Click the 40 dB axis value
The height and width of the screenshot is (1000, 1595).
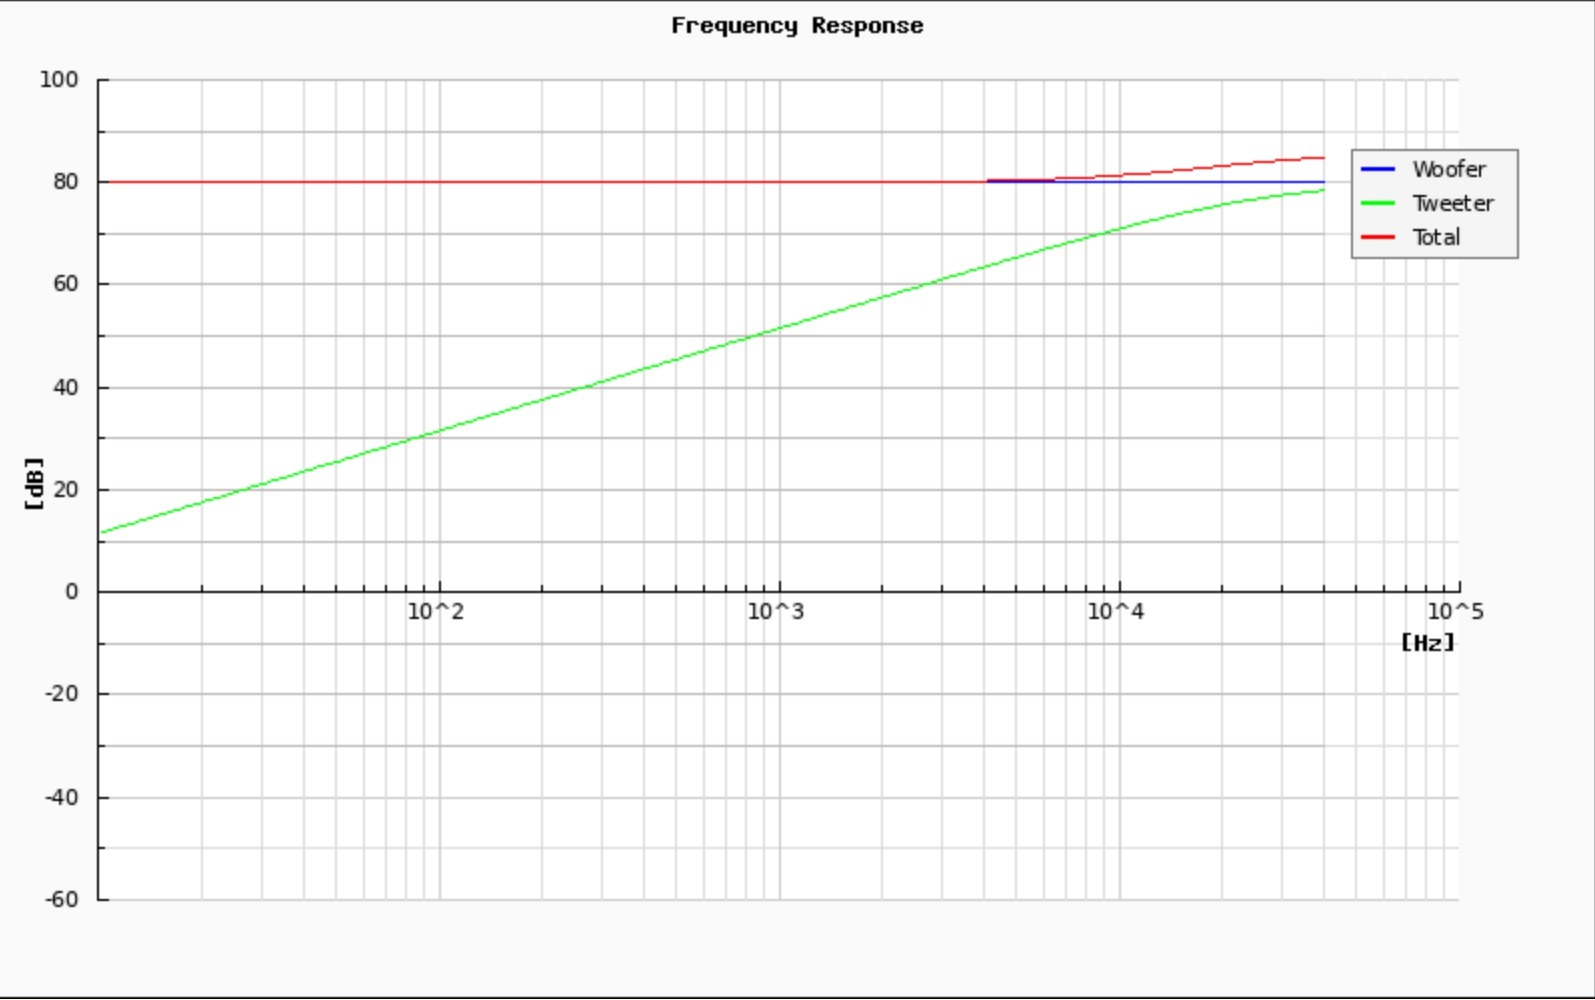pyautogui.click(x=65, y=388)
